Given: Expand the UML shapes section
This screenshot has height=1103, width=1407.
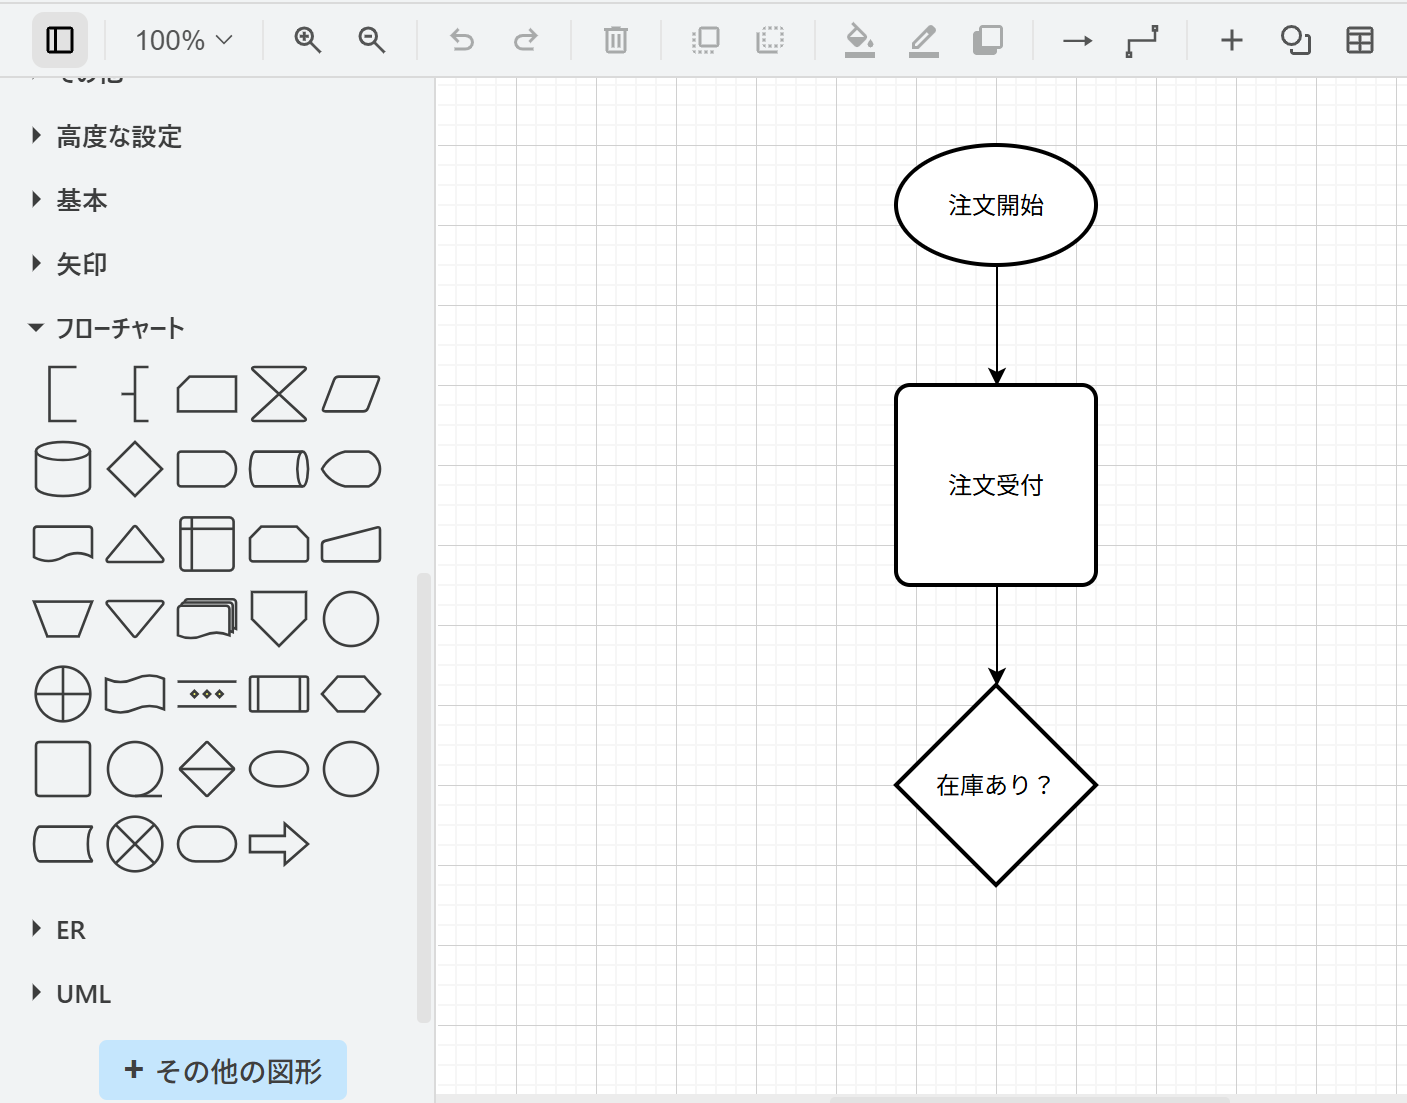Looking at the screenshot, I should coord(83,993).
